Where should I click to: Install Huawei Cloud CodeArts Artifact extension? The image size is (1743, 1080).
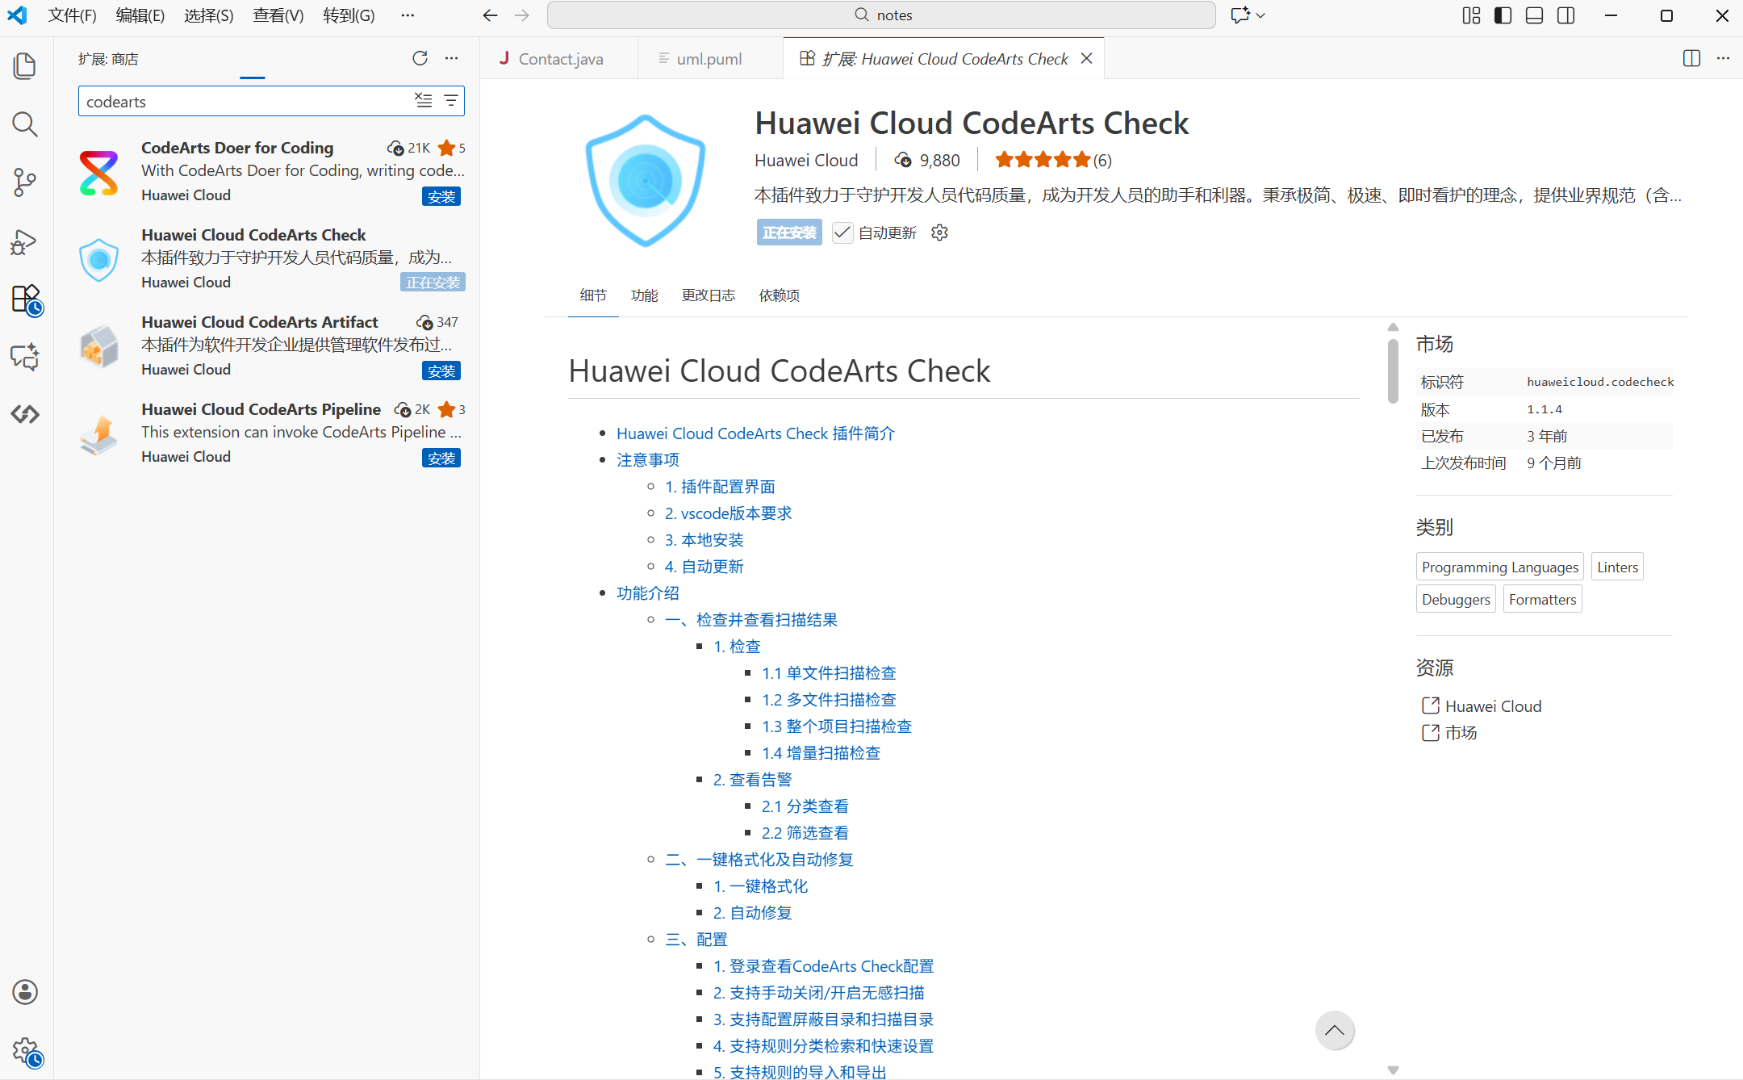tap(441, 371)
